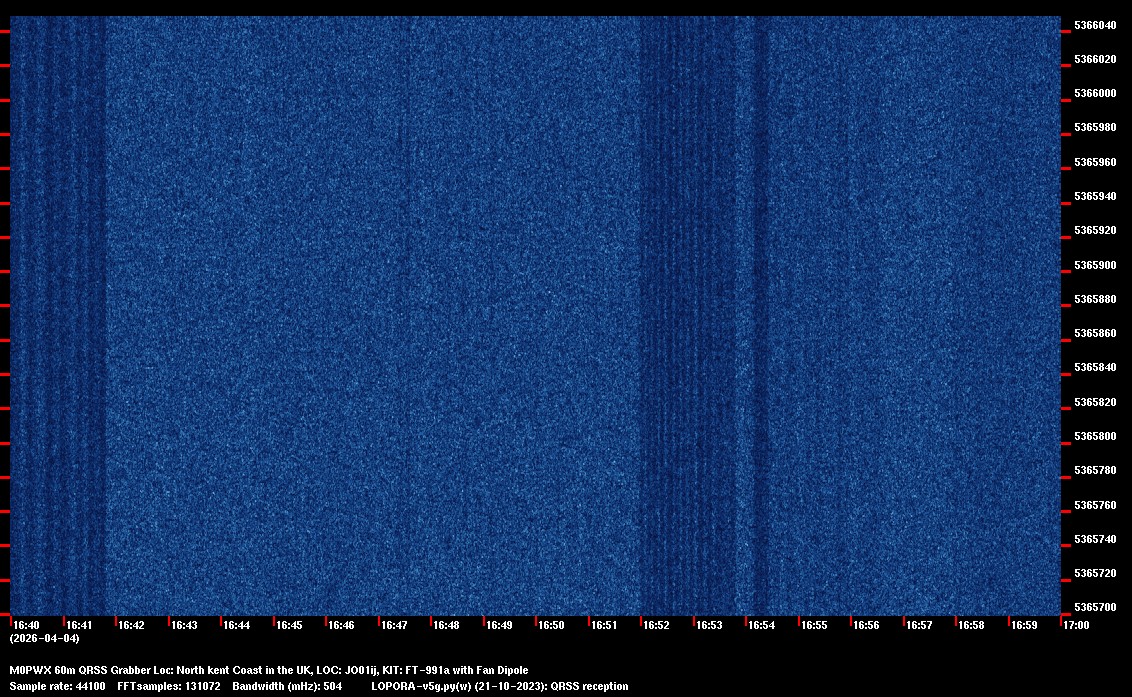
Task: Click the LOPORA-v5g.py(w) QRSS reception text
Action: (500, 686)
